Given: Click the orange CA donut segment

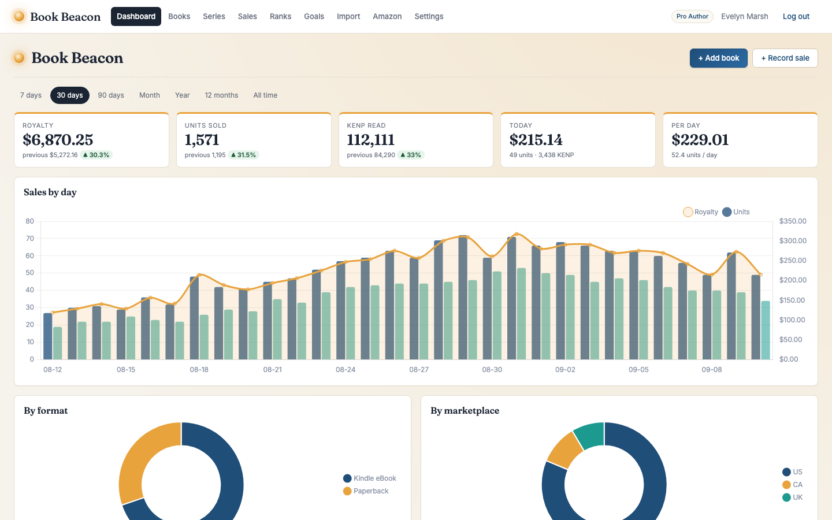Looking at the screenshot, I should pos(566,450).
